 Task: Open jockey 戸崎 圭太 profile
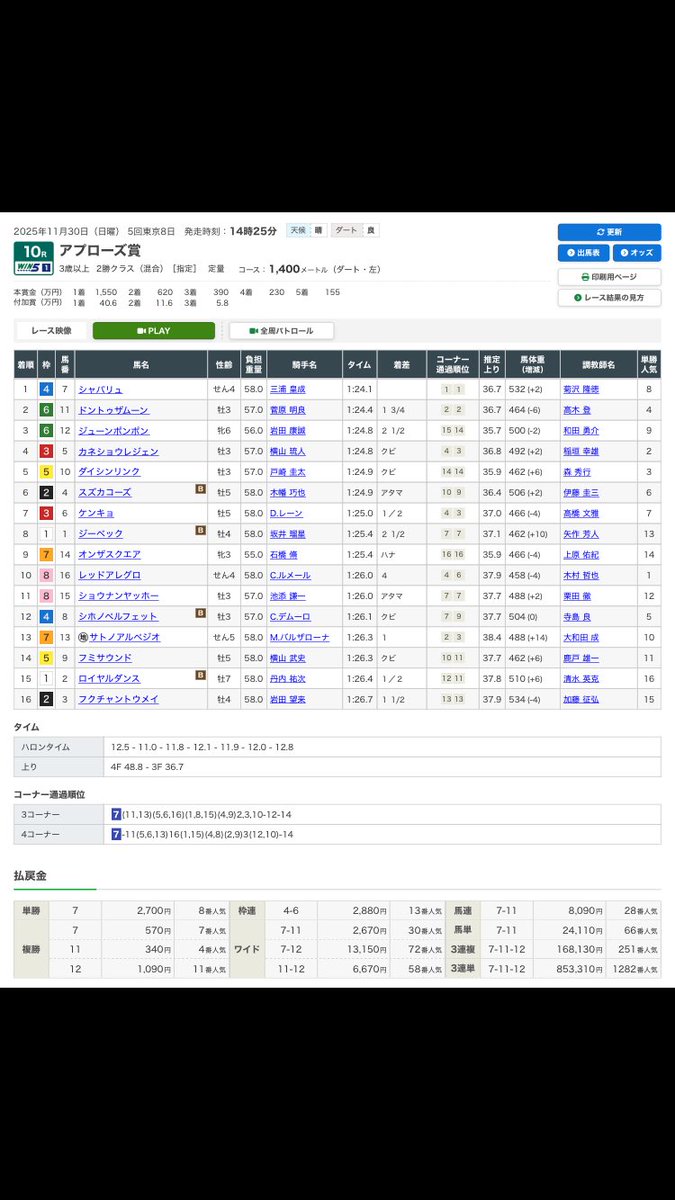pyautogui.click(x=288, y=472)
